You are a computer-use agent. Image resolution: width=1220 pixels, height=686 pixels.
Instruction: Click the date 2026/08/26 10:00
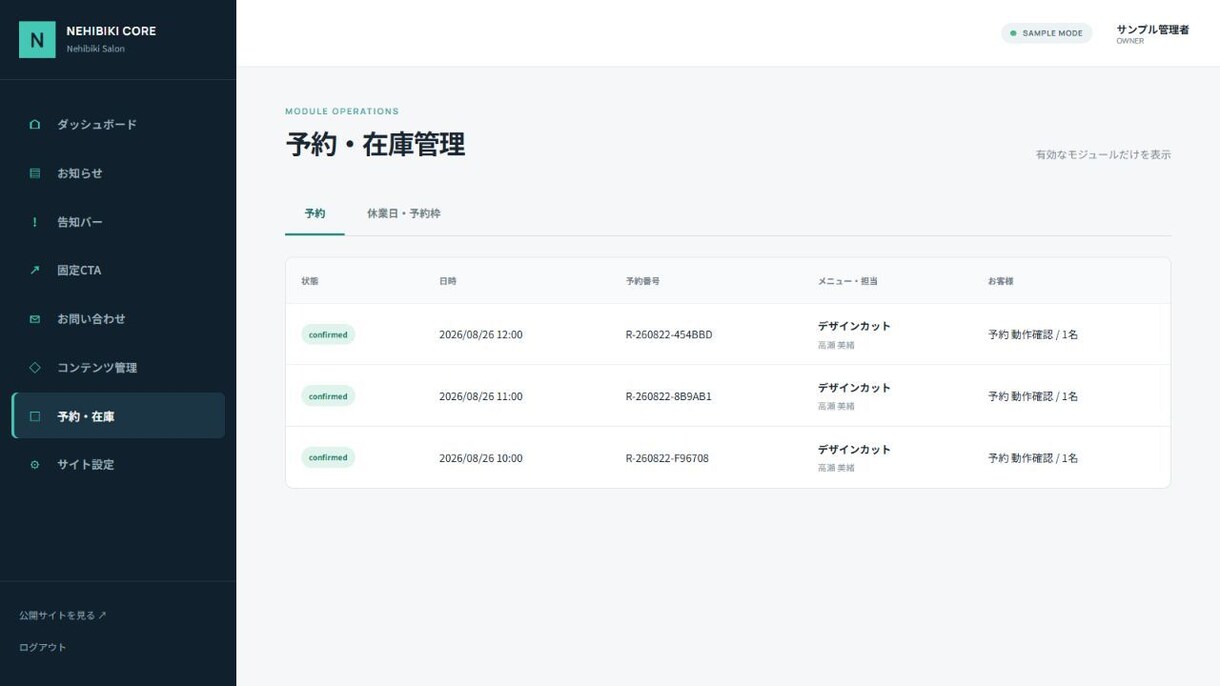481,458
